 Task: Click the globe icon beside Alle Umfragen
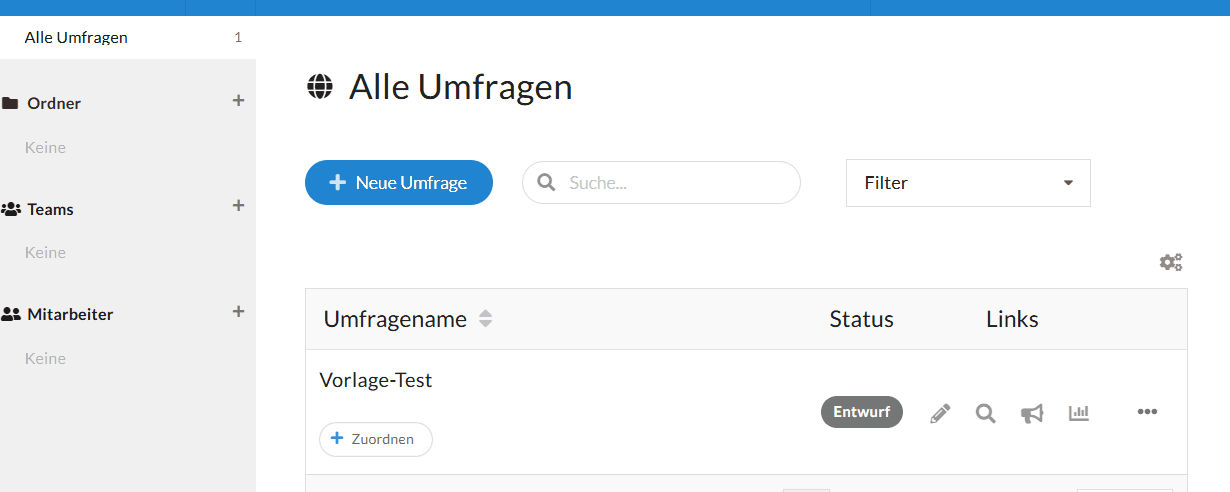pos(319,87)
